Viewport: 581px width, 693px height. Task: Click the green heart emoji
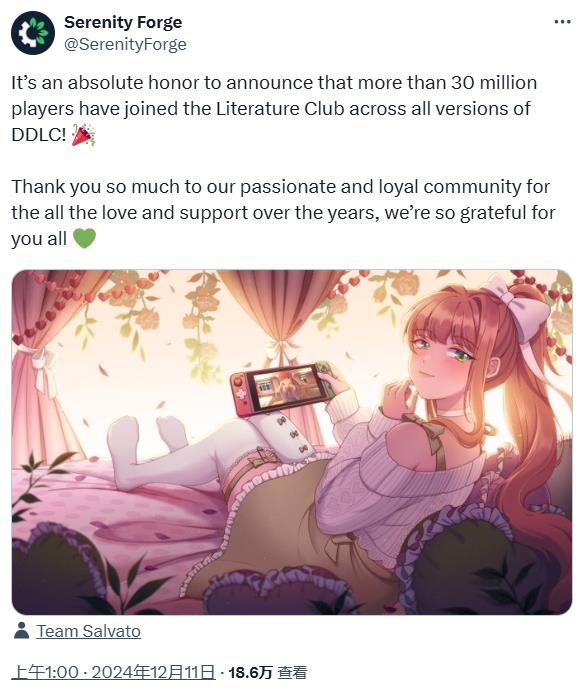click(84, 239)
